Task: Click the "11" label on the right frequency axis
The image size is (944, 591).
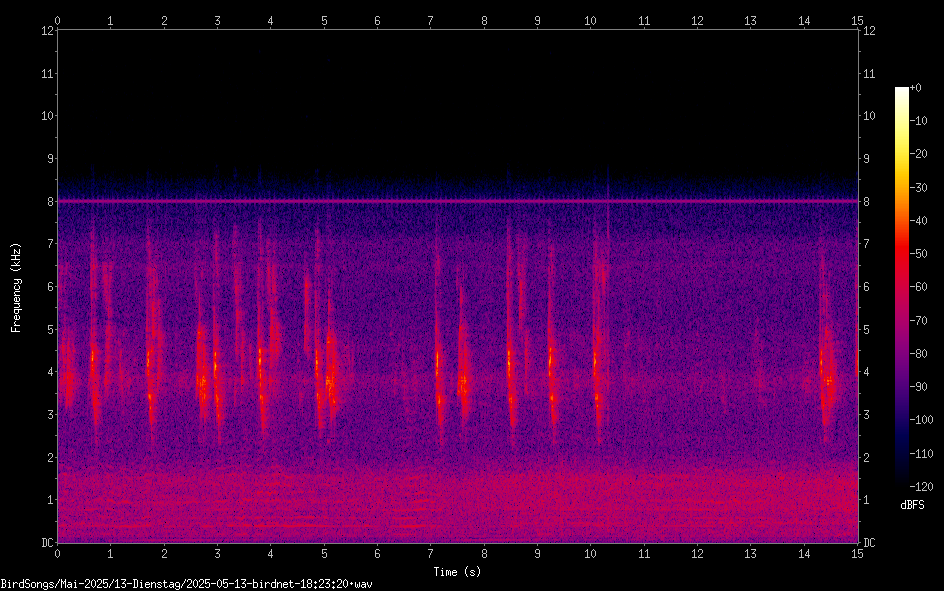Action: (x=869, y=73)
